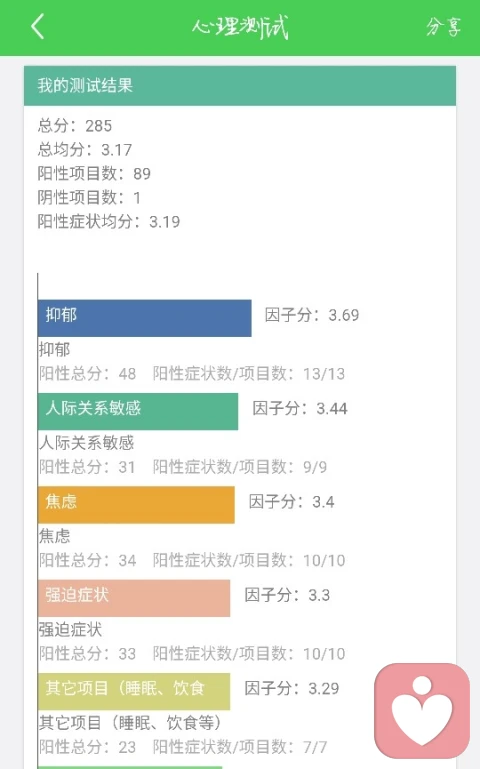Image resolution: width=480 pixels, height=769 pixels.
Task: Select the green 人际关系敏感 bar
Action: [138, 411]
